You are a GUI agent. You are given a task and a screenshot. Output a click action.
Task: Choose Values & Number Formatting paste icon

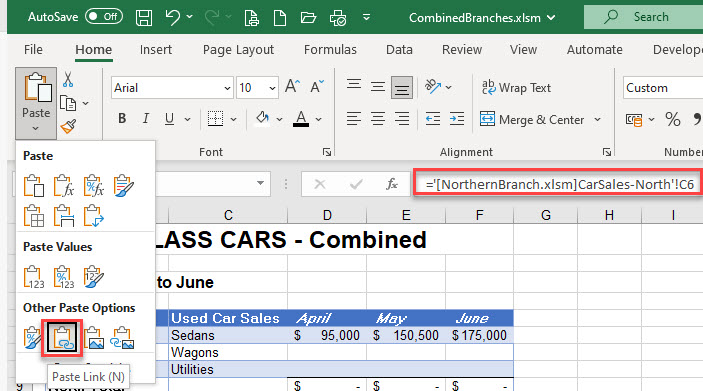click(x=64, y=277)
